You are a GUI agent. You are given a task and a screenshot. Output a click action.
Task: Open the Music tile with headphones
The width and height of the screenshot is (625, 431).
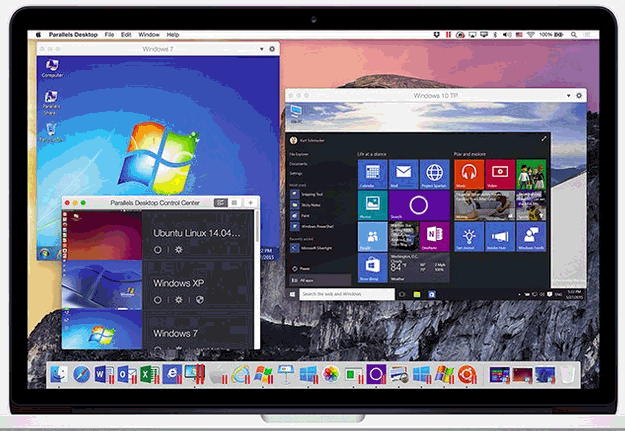(469, 174)
